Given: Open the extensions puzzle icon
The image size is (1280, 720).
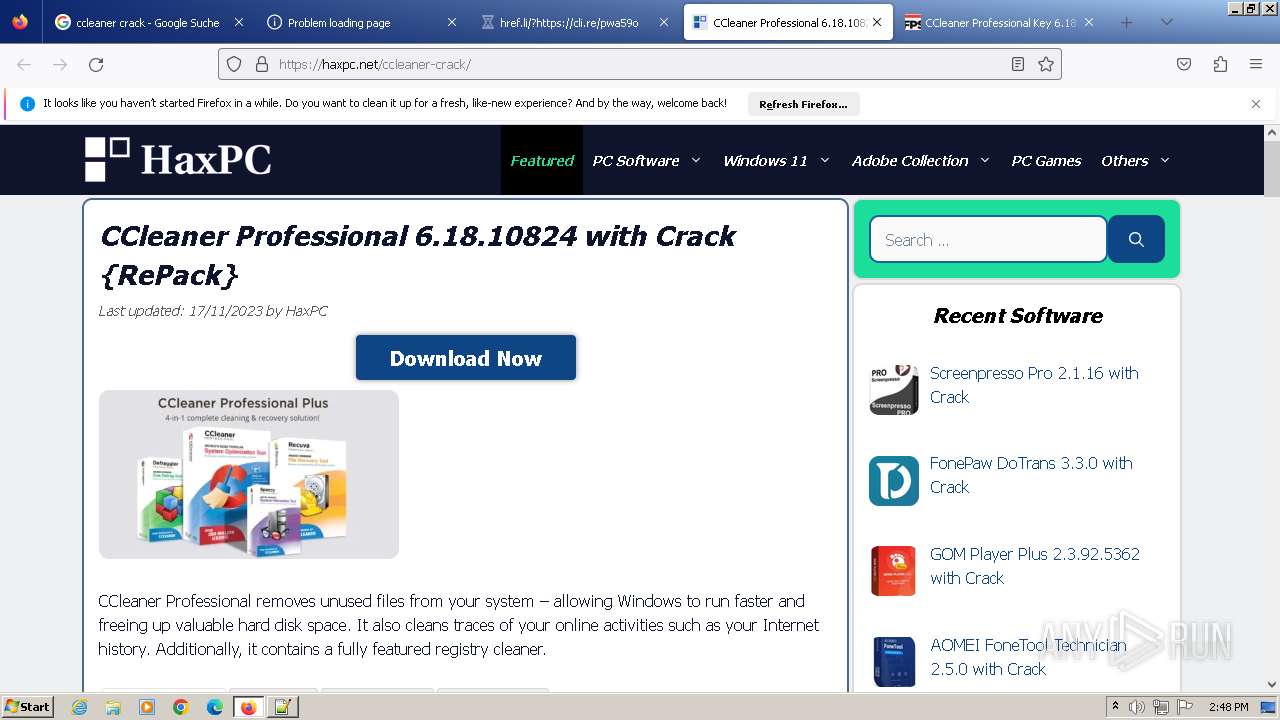Looking at the screenshot, I should (x=1220, y=64).
